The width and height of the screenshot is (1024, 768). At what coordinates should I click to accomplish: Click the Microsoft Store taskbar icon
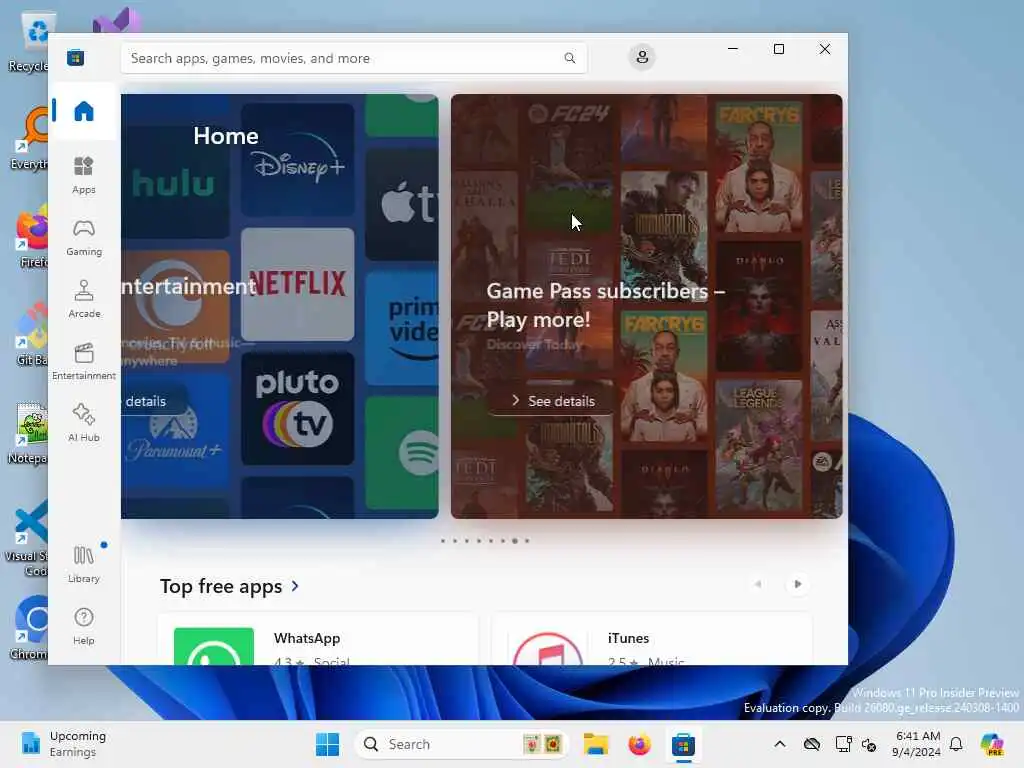point(683,744)
